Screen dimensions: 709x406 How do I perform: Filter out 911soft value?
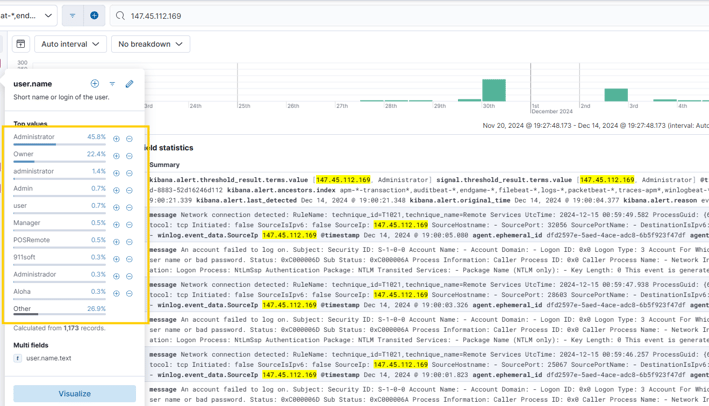(129, 259)
